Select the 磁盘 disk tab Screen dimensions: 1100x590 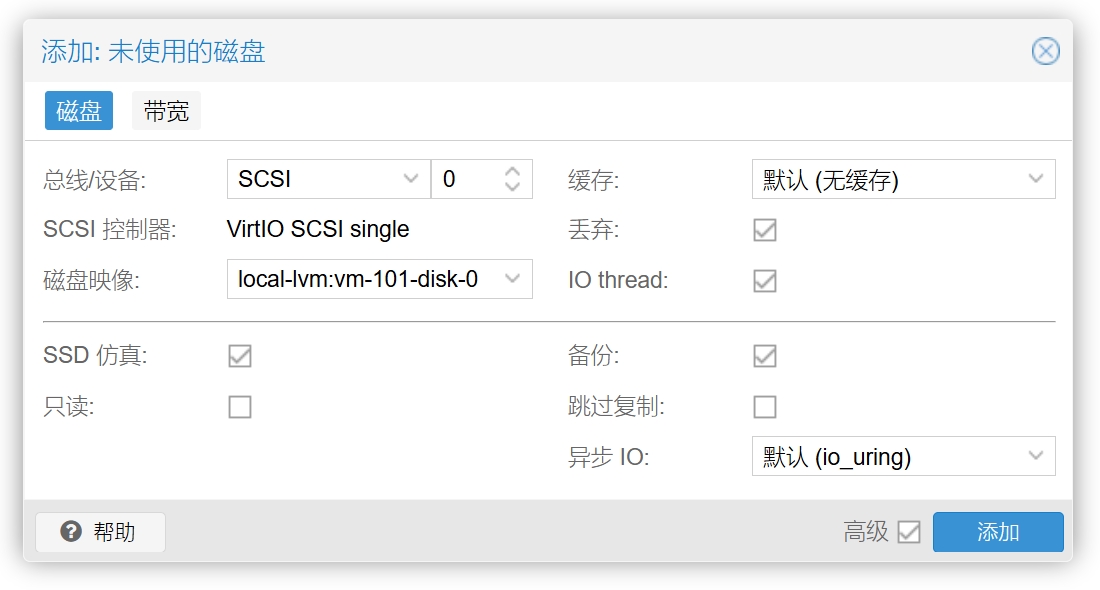[x=79, y=111]
